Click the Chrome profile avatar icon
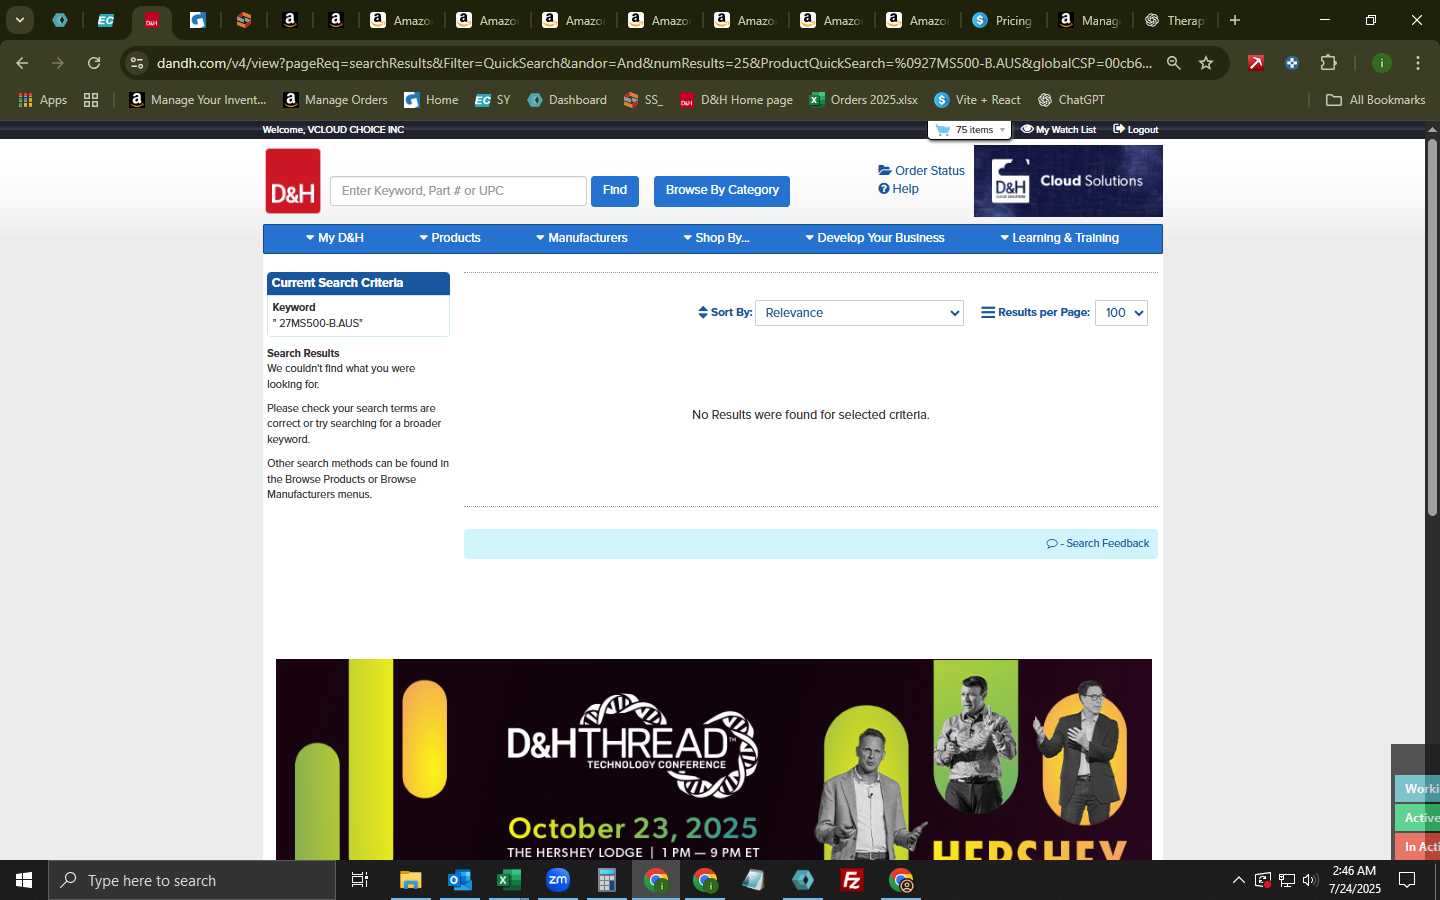The width and height of the screenshot is (1440, 900). pyautogui.click(x=1382, y=63)
